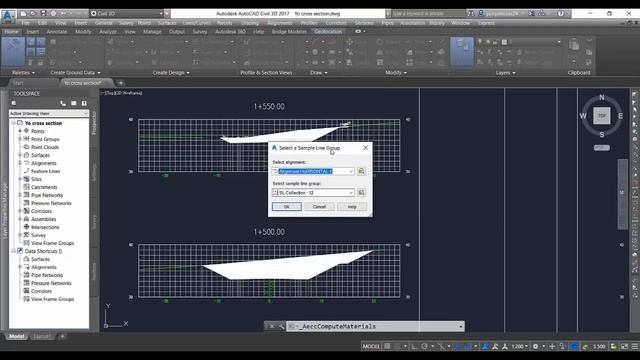Select the Assemblies item in Prospector tree

[43, 219]
